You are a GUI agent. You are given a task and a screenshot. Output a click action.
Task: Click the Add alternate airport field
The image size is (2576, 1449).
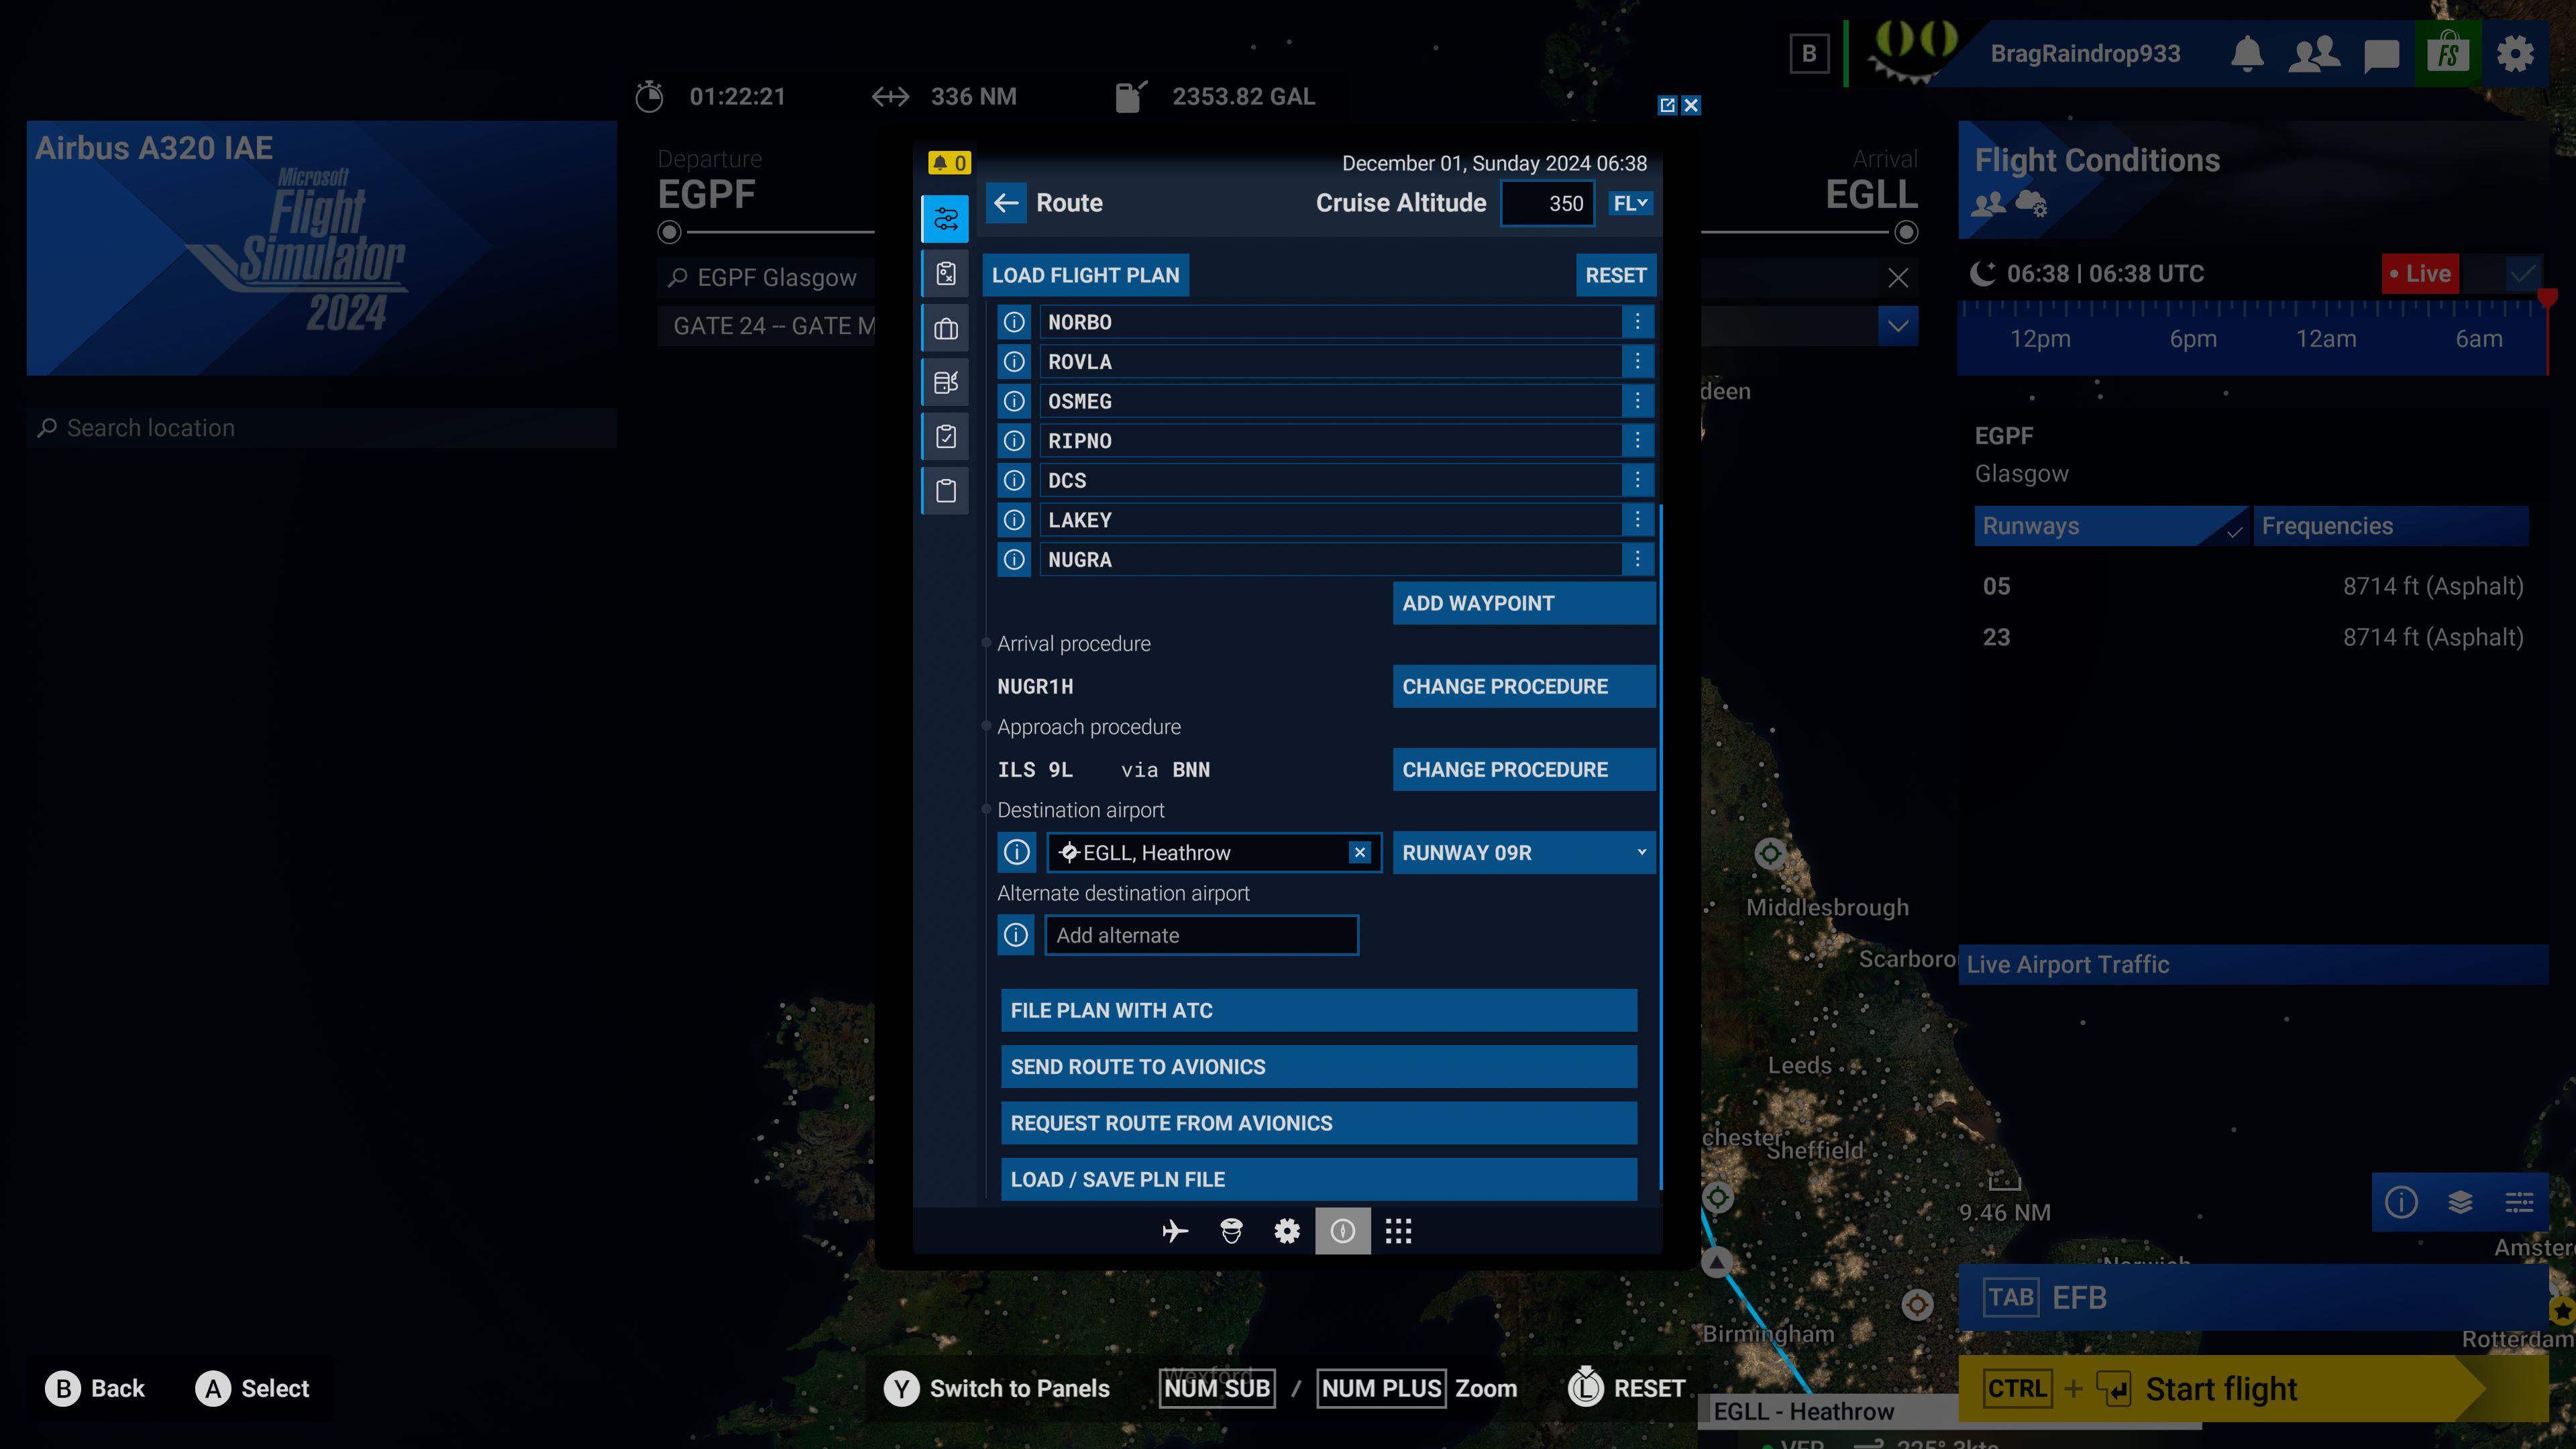tap(1201, 935)
